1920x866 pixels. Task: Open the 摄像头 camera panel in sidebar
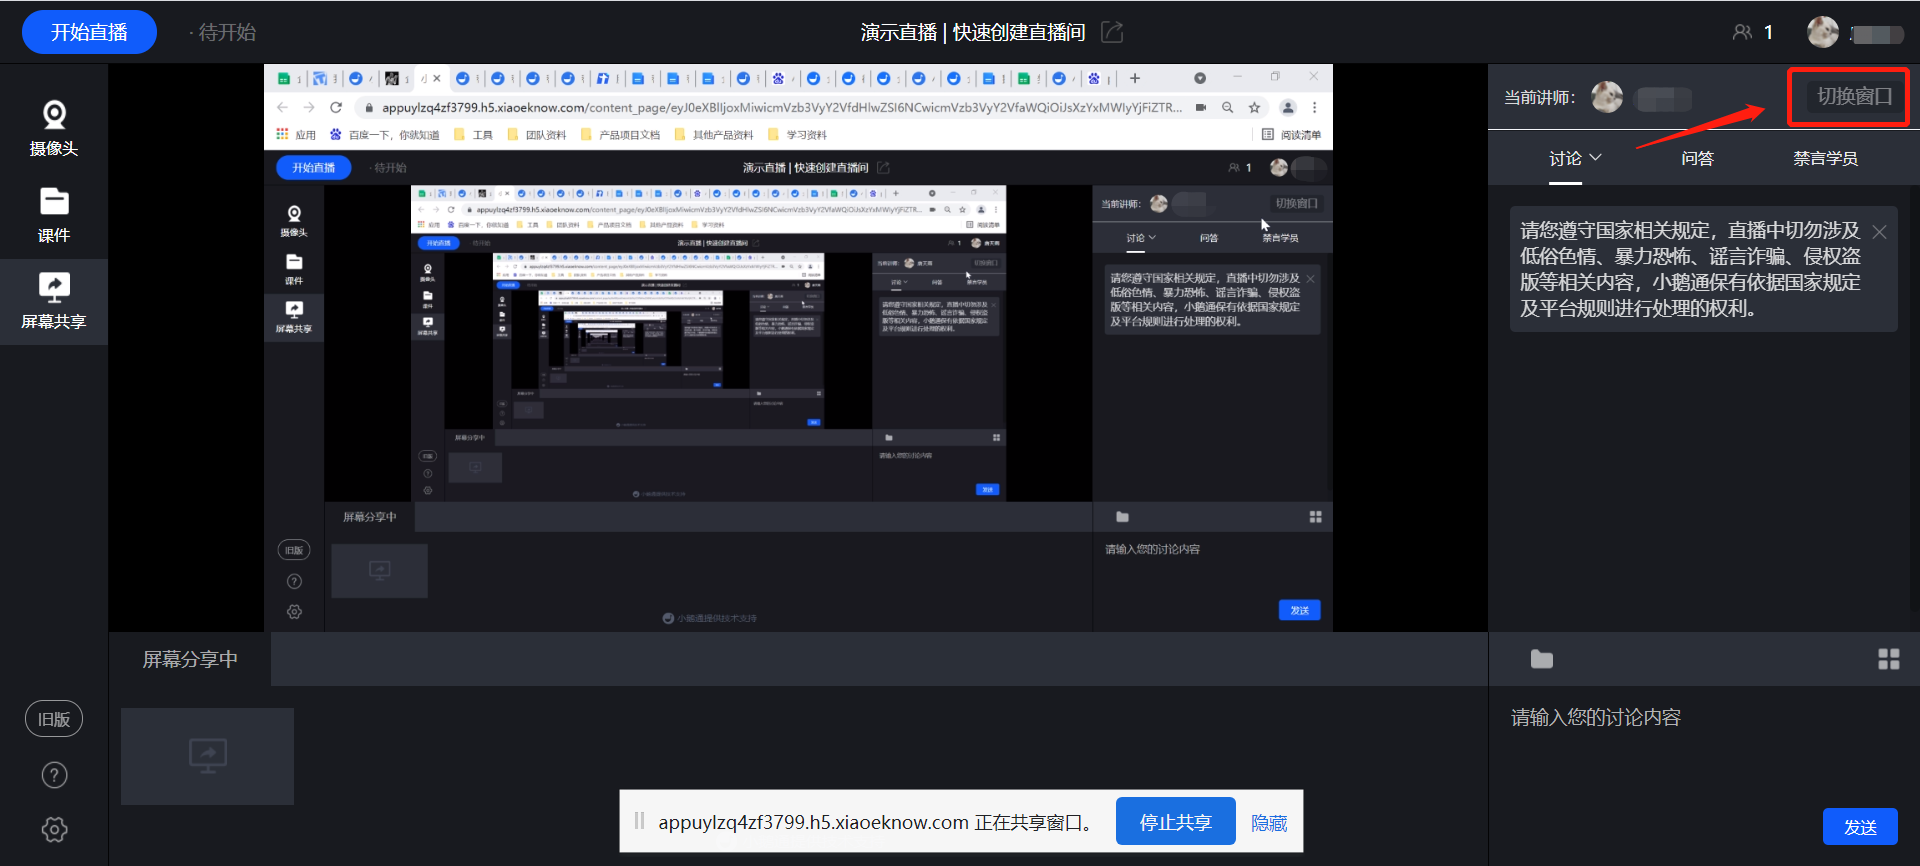pos(54,129)
